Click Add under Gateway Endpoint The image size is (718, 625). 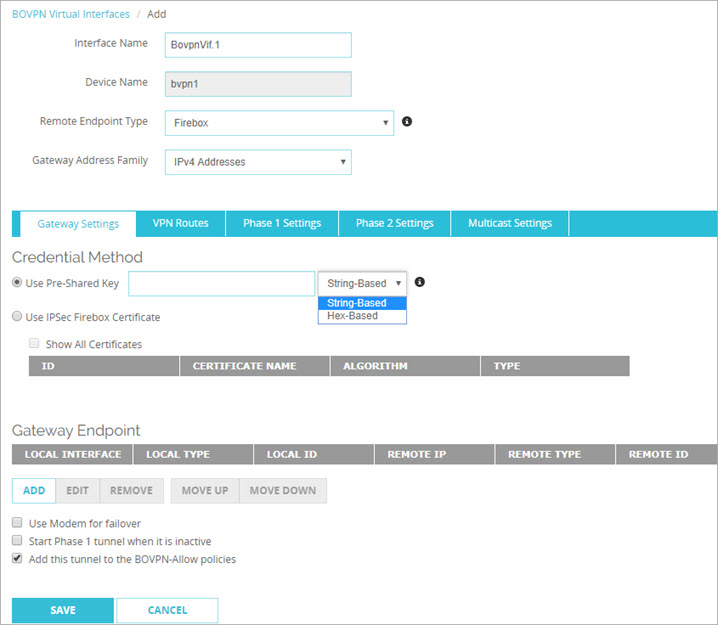coord(34,490)
